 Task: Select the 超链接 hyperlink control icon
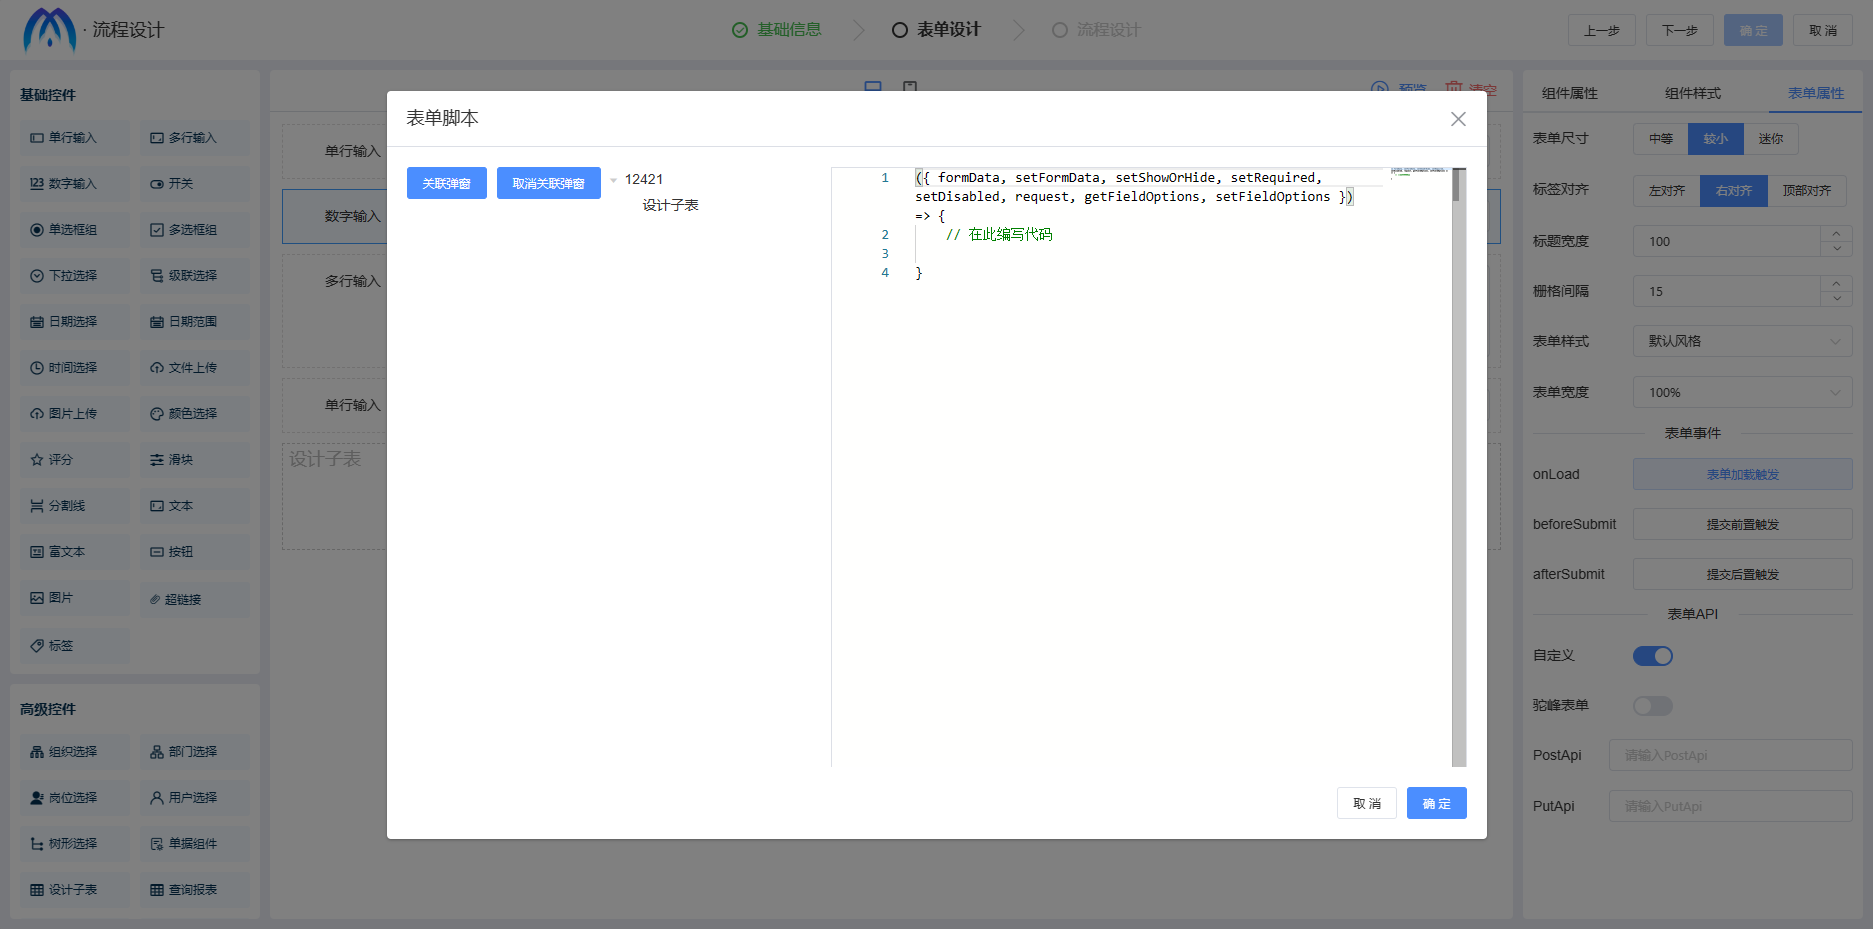pos(155,600)
